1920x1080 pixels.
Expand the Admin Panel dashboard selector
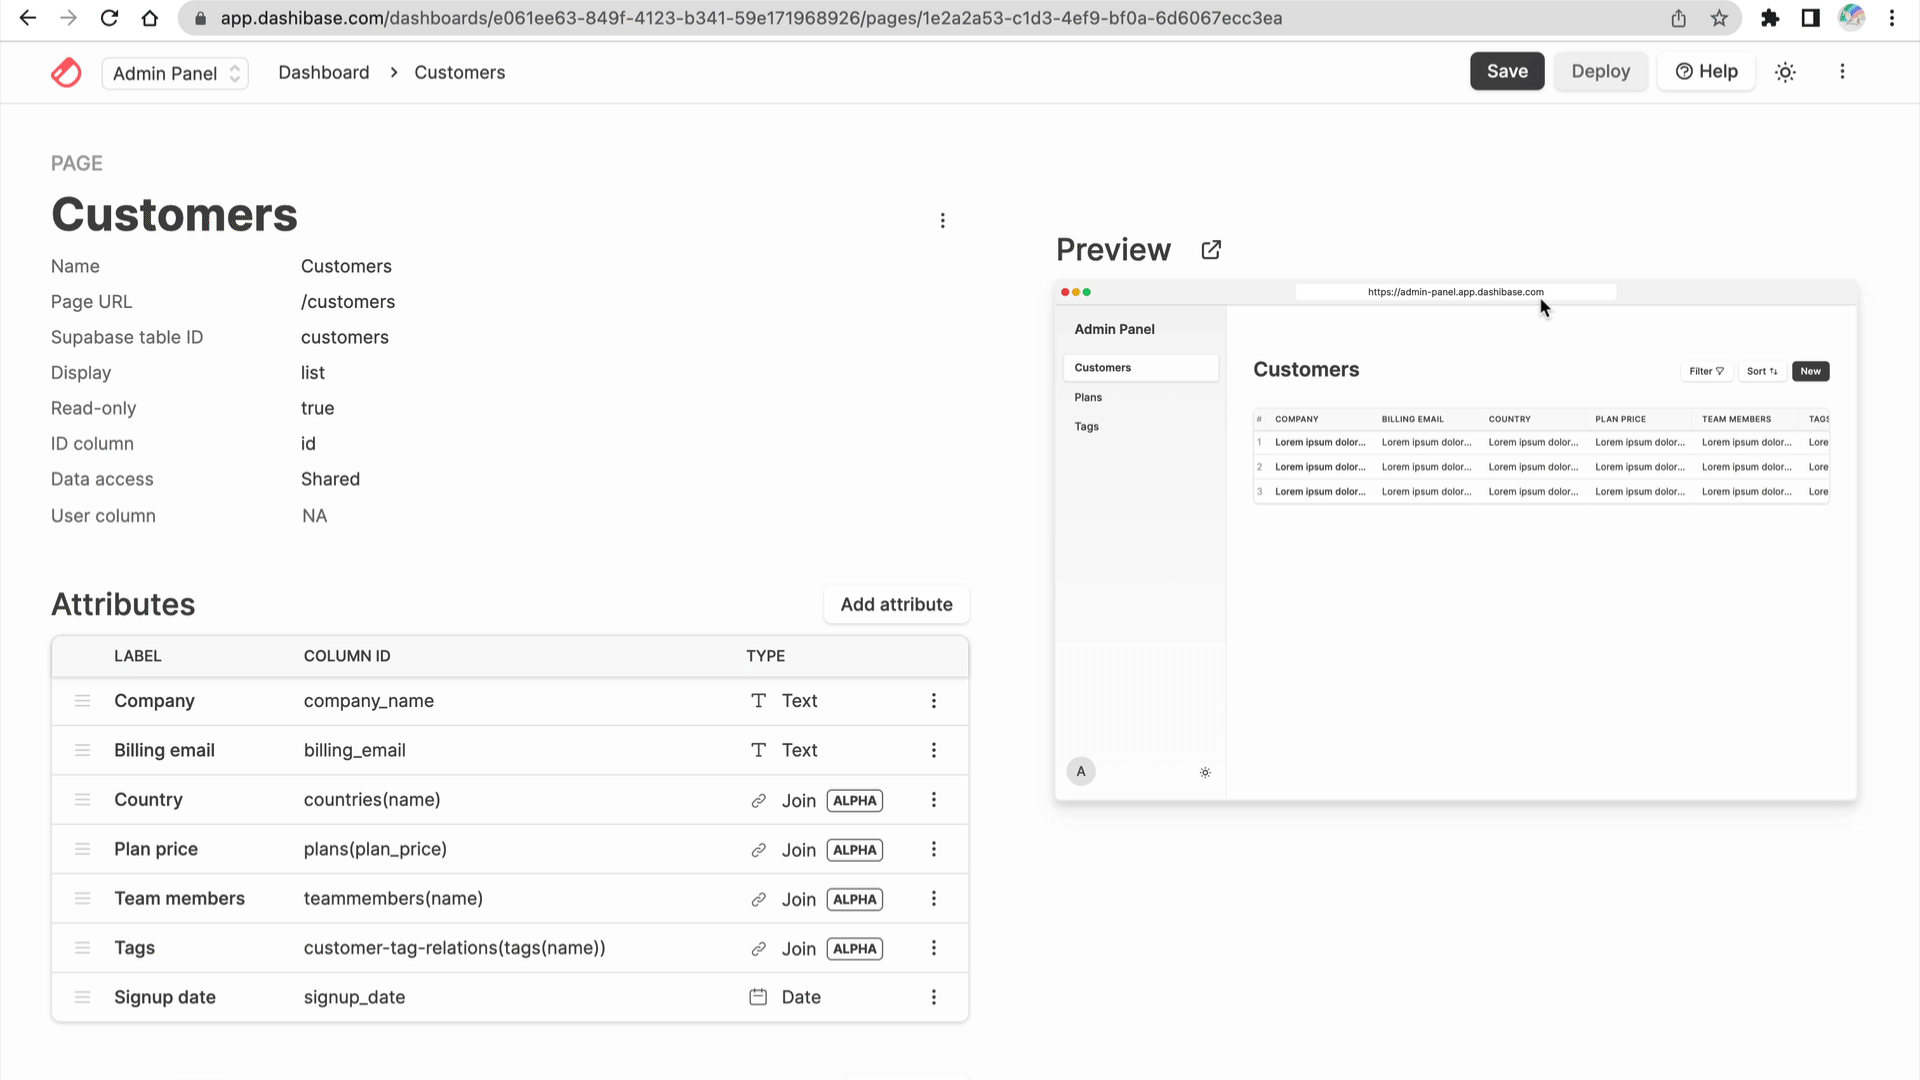(175, 73)
